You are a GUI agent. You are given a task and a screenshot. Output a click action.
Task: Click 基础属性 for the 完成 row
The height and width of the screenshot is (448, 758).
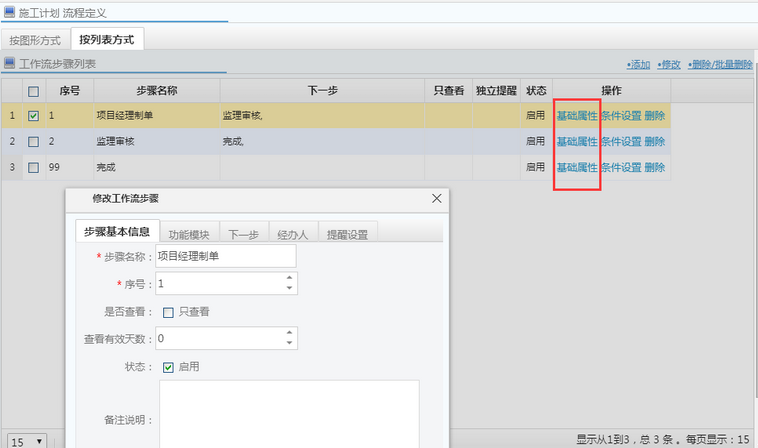pyautogui.click(x=576, y=167)
